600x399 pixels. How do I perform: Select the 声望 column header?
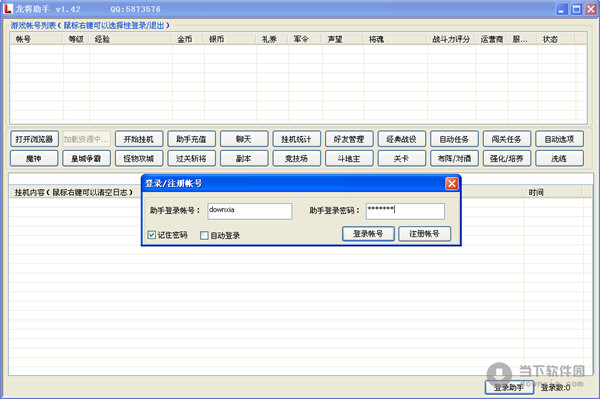tap(342, 39)
